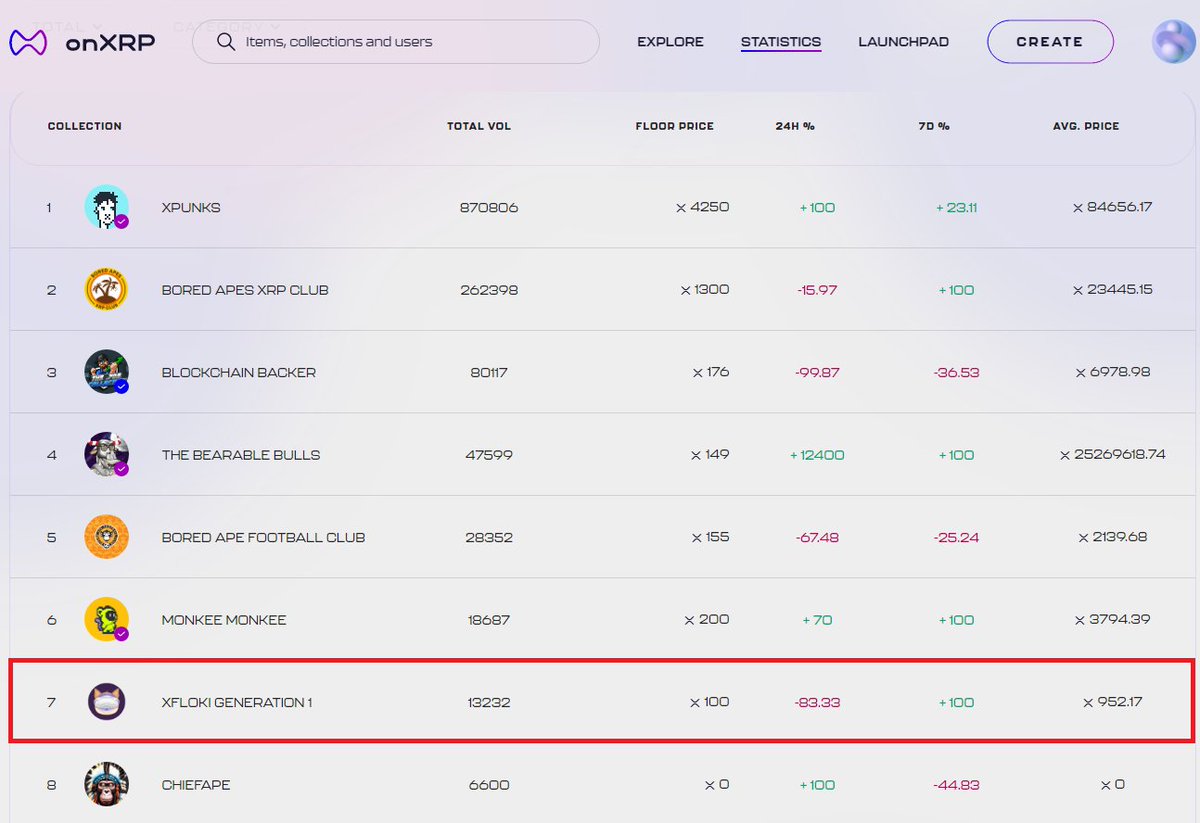Click the 24H change -15.97
This screenshot has height=823, width=1200.
coord(817,290)
